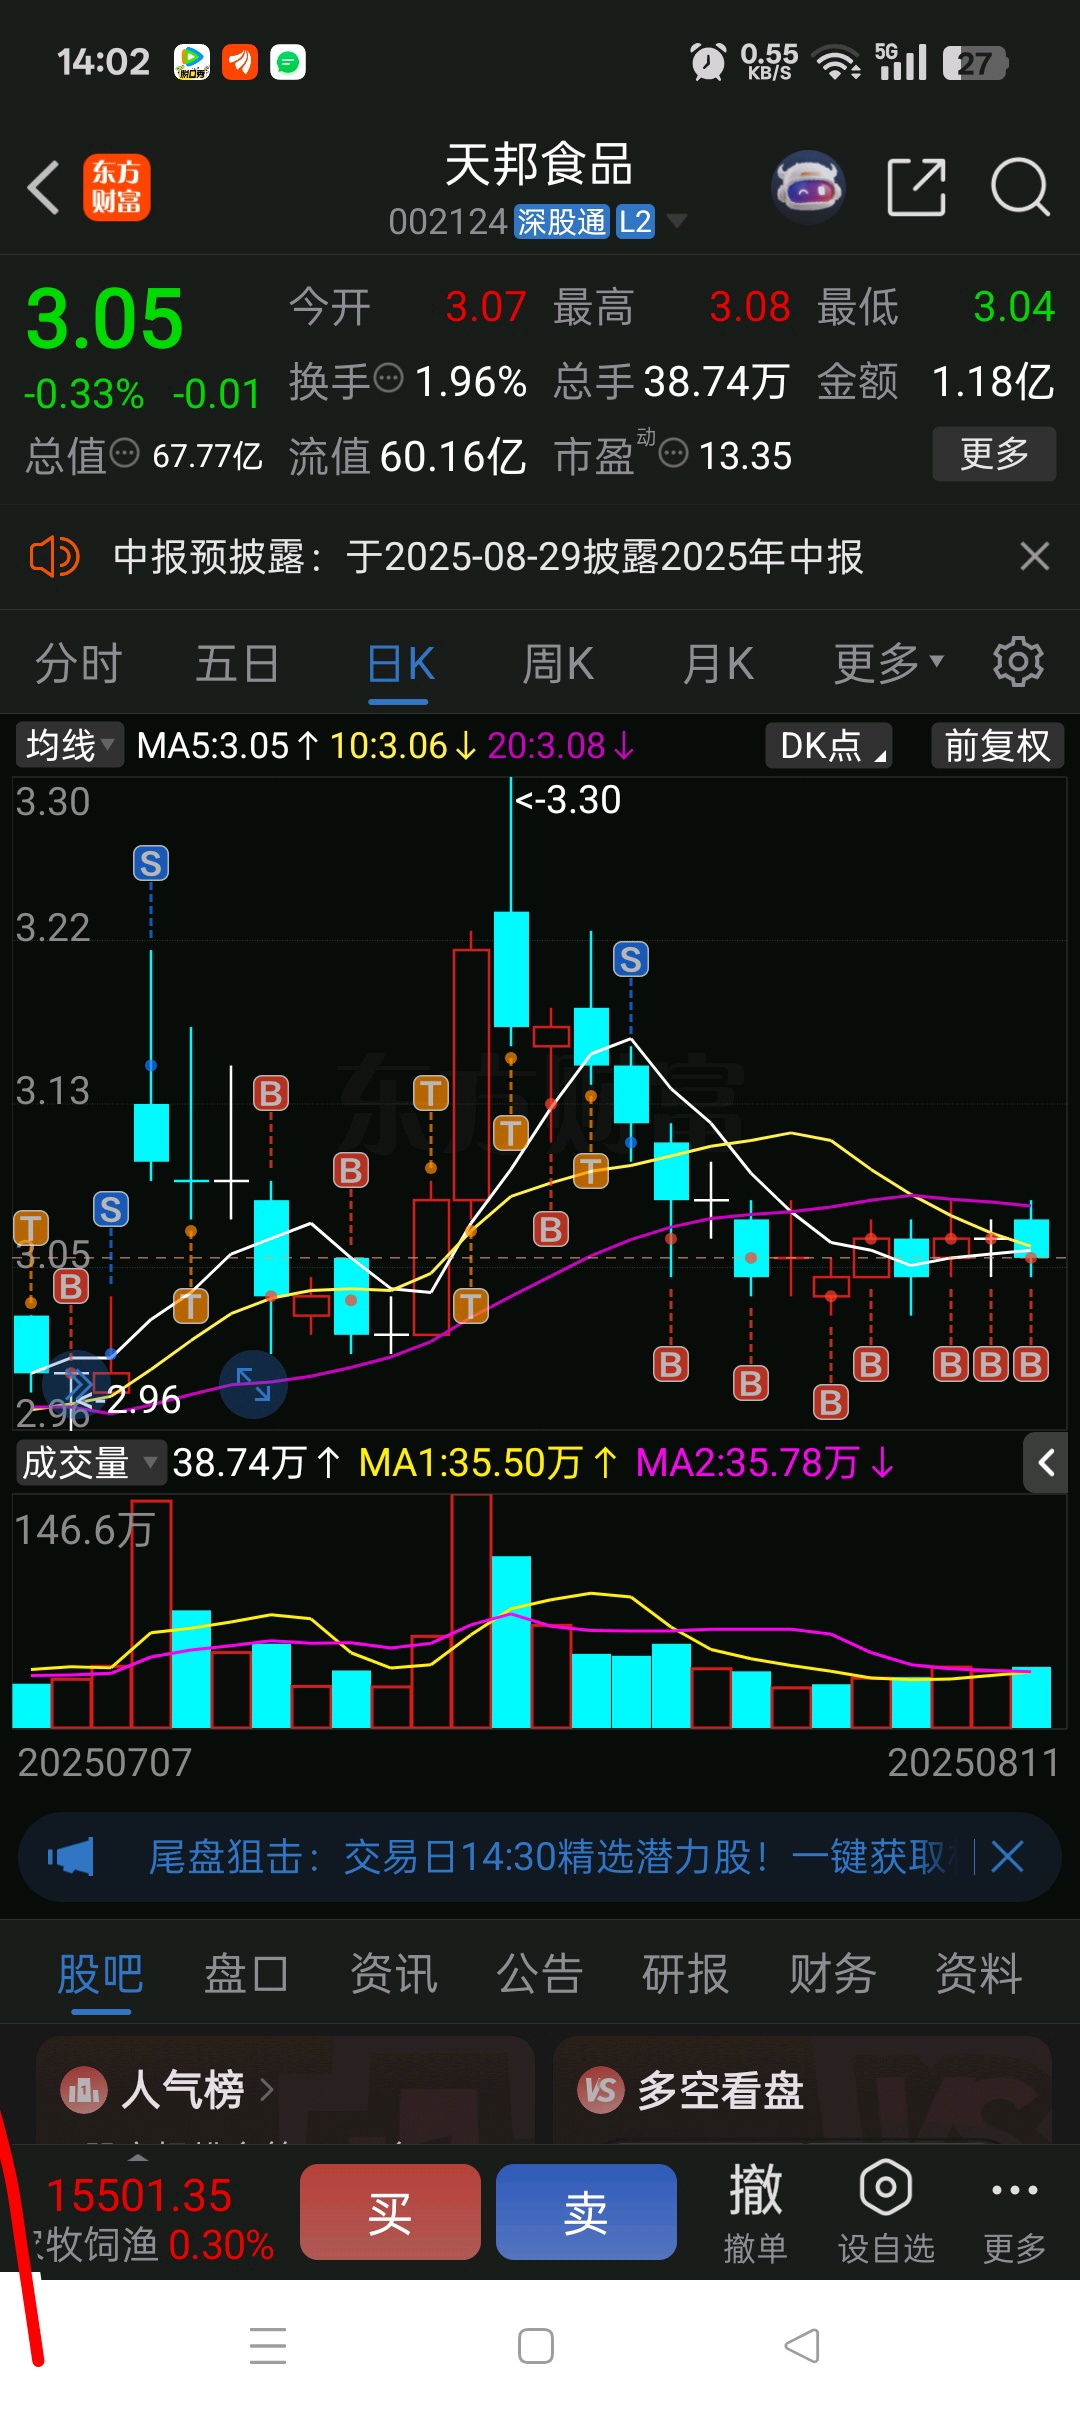The width and height of the screenshot is (1080, 2412).
Task: Switch to the 五日 tab
Action: pos(237,662)
